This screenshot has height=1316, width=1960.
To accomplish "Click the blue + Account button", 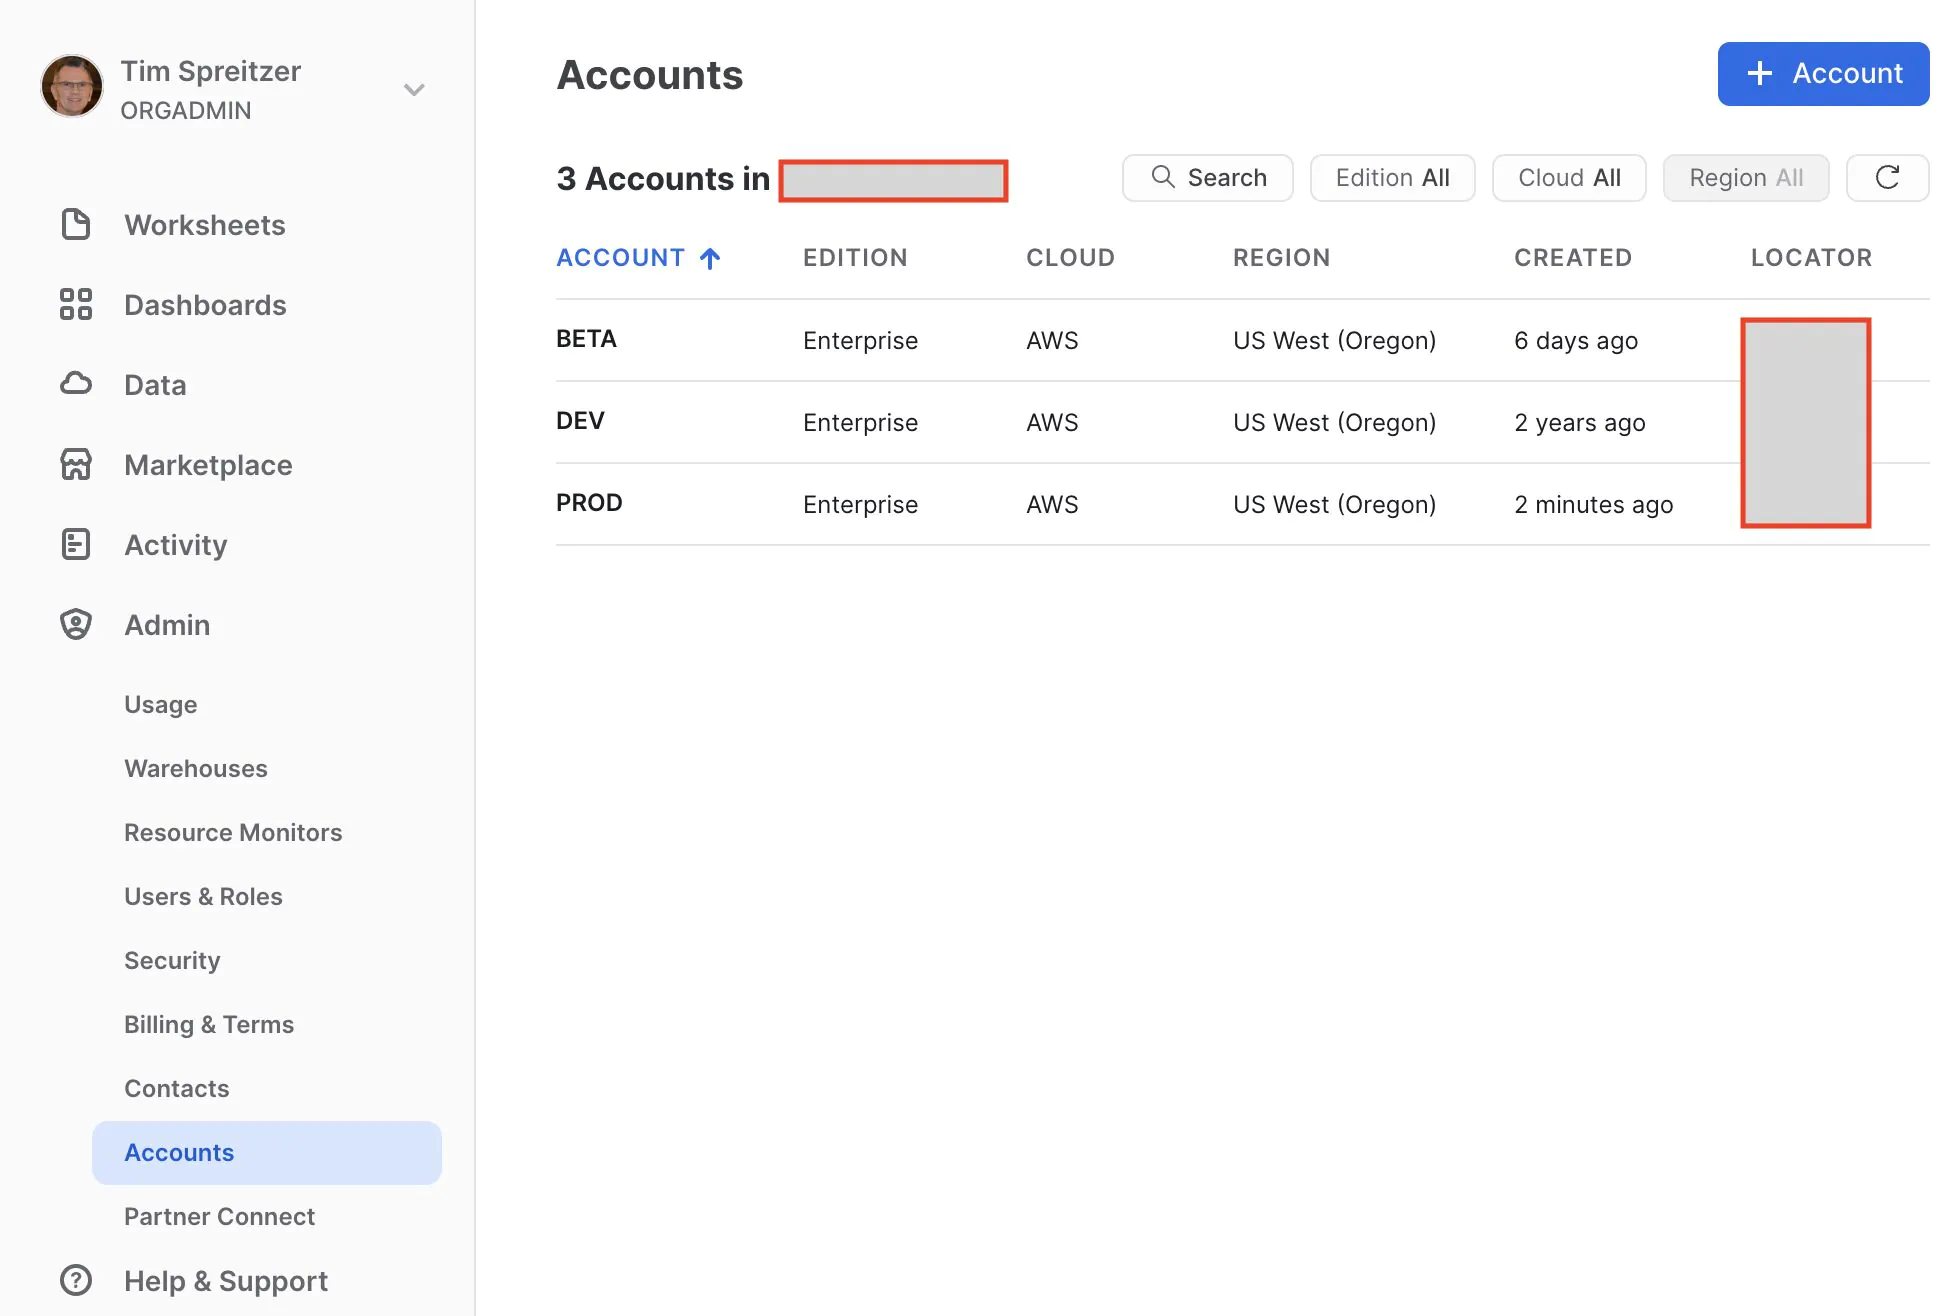I will click(1823, 74).
